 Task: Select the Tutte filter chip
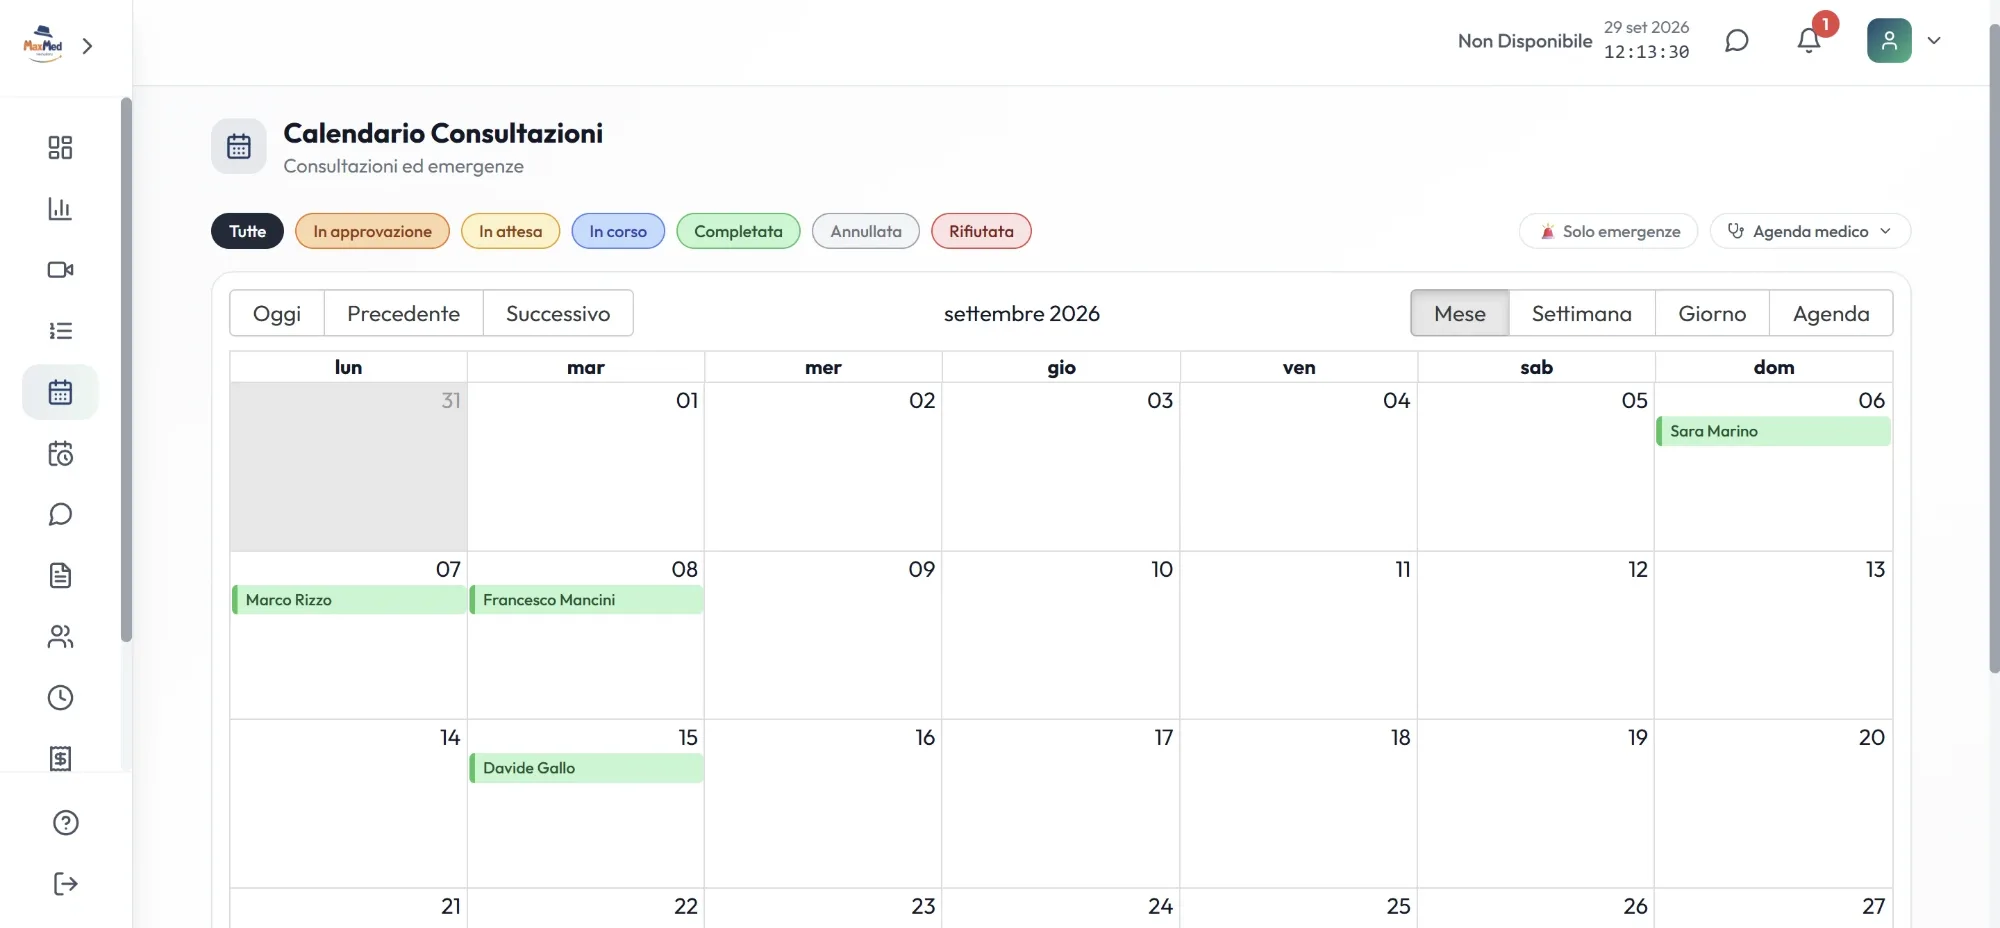[247, 231]
